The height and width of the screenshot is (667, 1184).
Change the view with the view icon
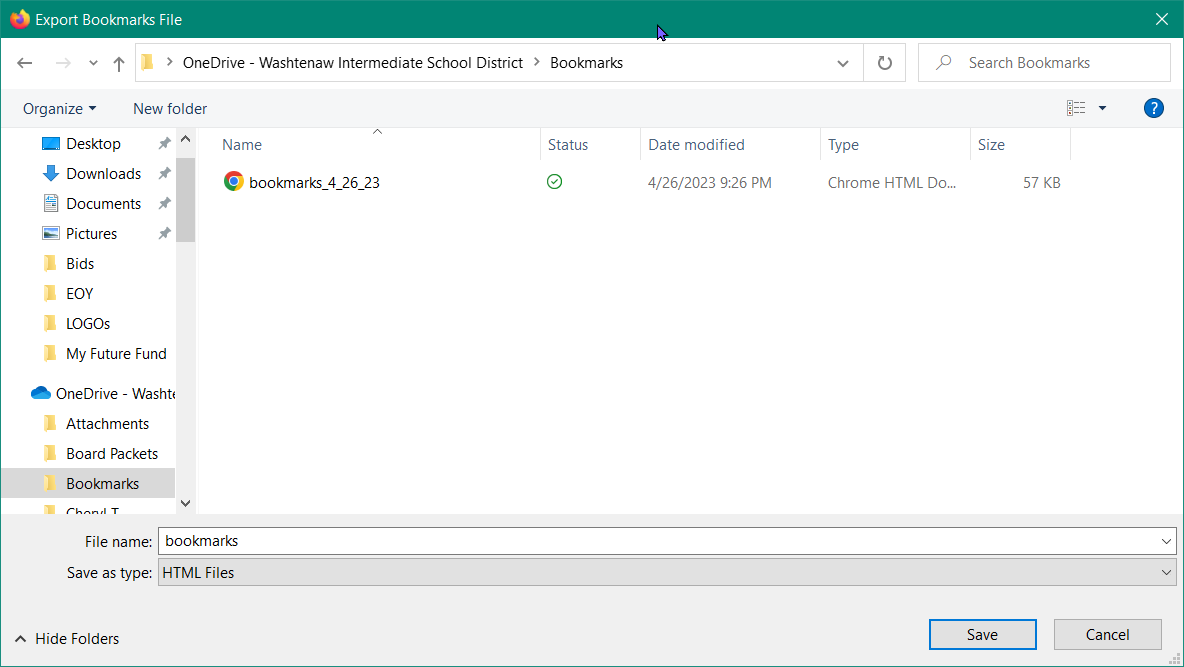(1076, 108)
